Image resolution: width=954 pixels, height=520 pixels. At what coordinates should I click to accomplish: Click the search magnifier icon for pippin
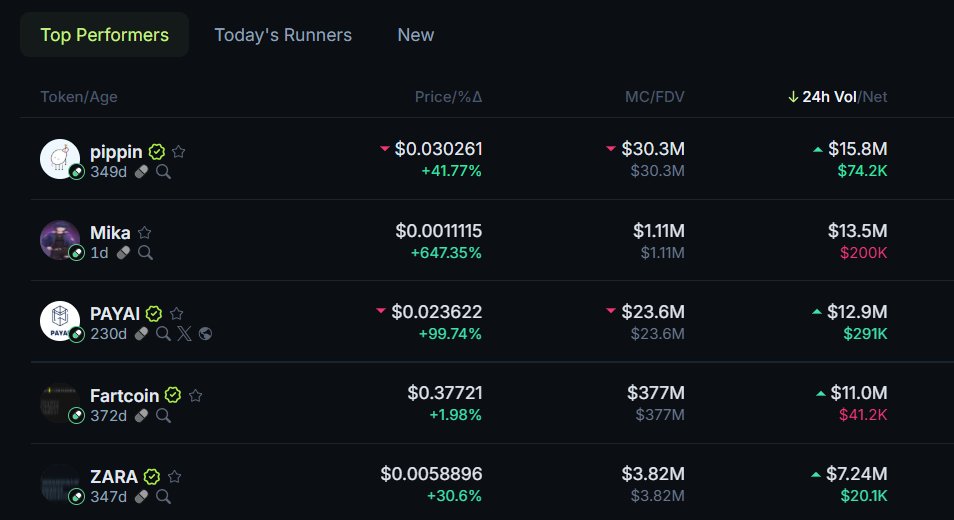coord(163,171)
